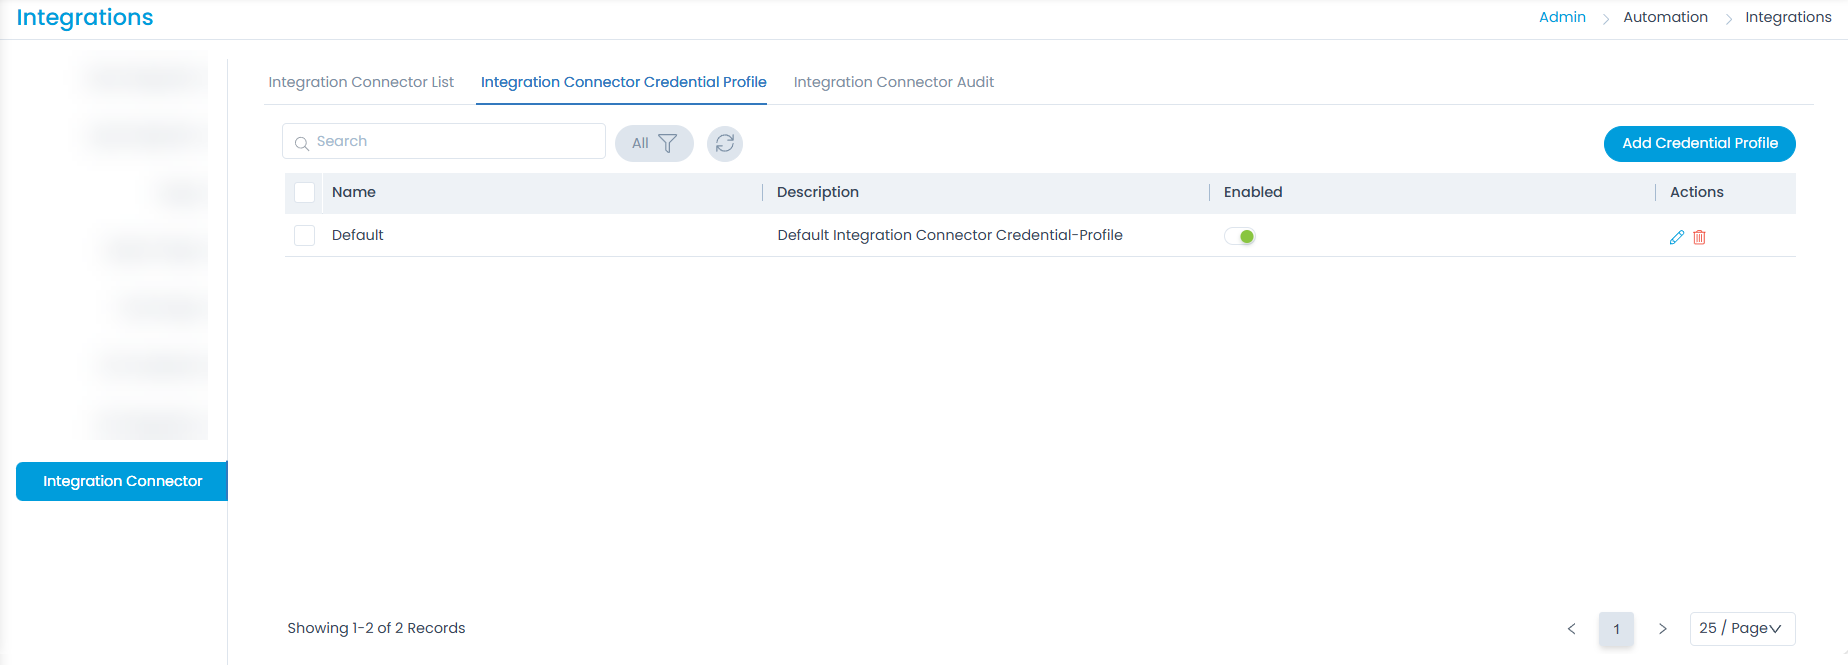1848x665 pixels.
Task: Check the Default row checkbox
Action: click(x=305, y=235)
